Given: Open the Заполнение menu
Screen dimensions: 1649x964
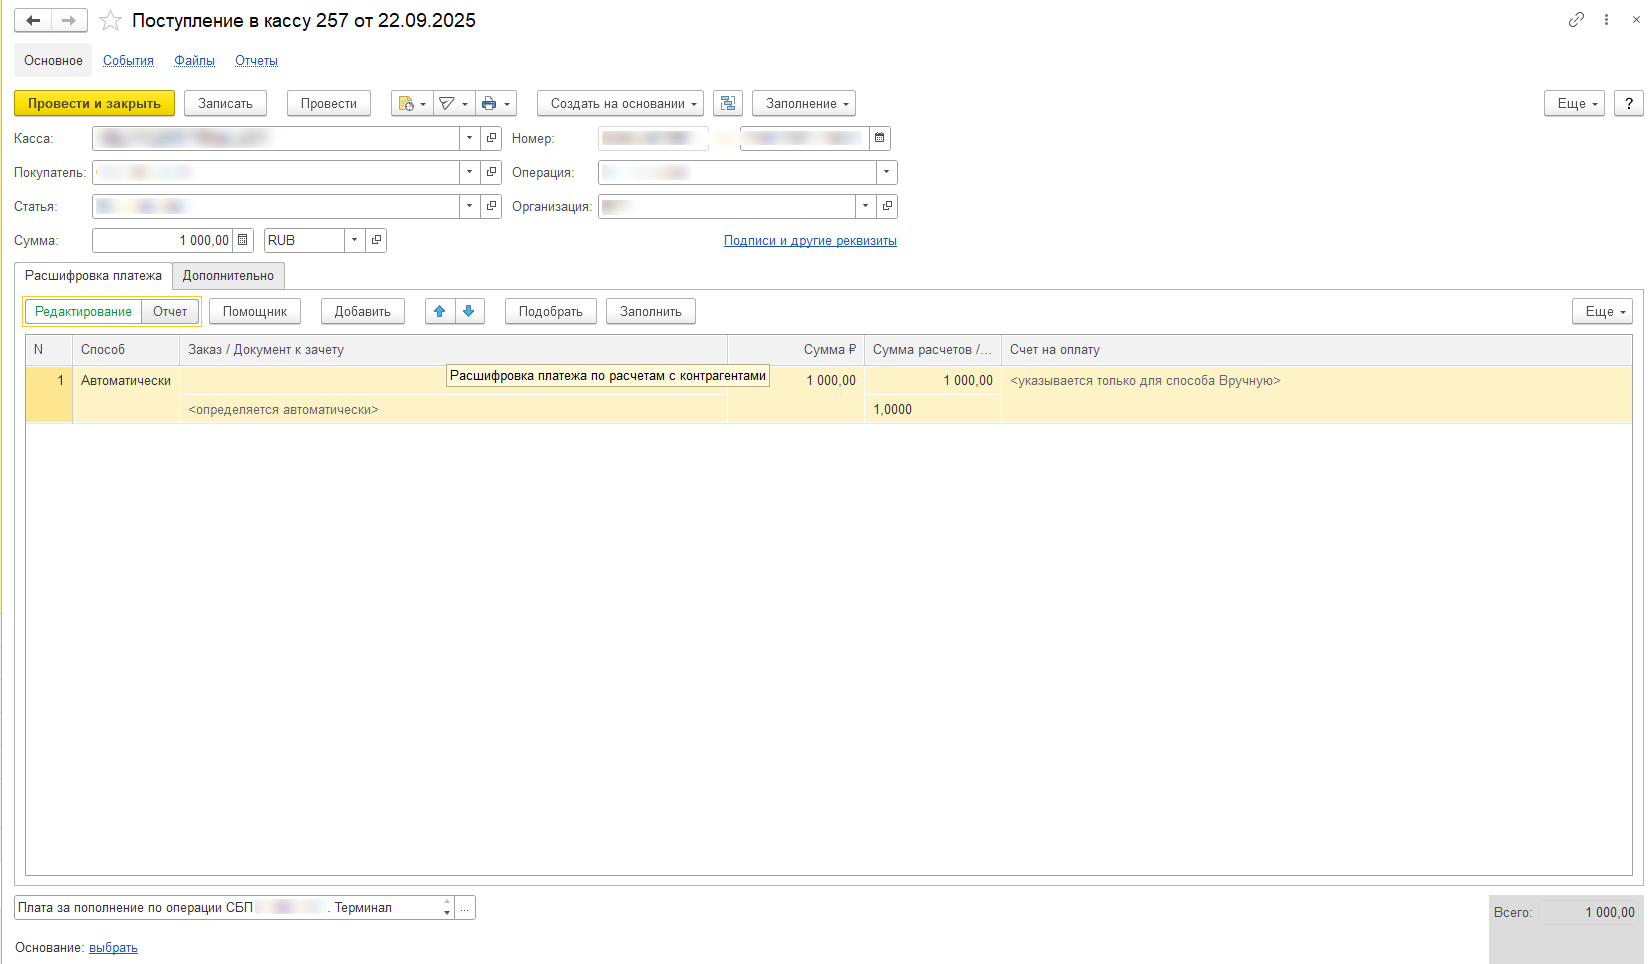Looking at the screenshot, I should click(804, 104).
